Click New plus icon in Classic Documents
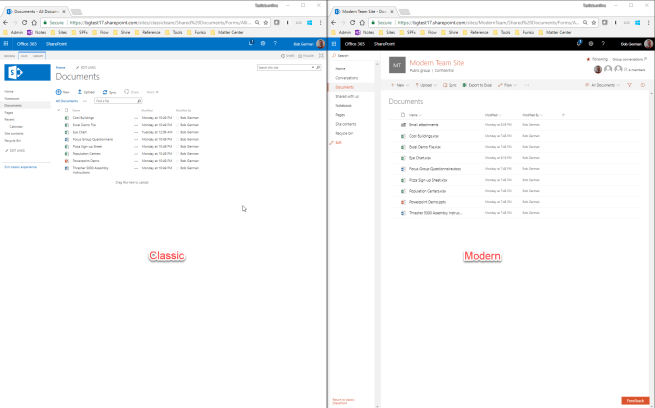This screenshot has height=408, width=655. 58,92
